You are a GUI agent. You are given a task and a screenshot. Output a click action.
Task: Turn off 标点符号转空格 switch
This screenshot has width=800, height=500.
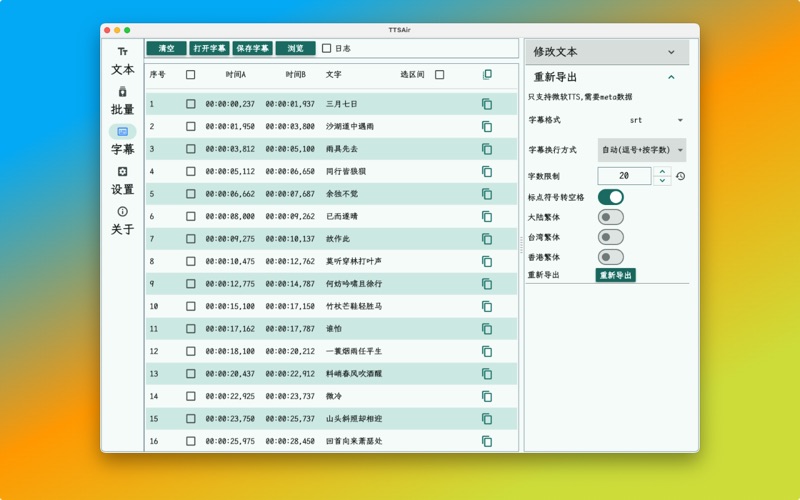tap(611, 197)
